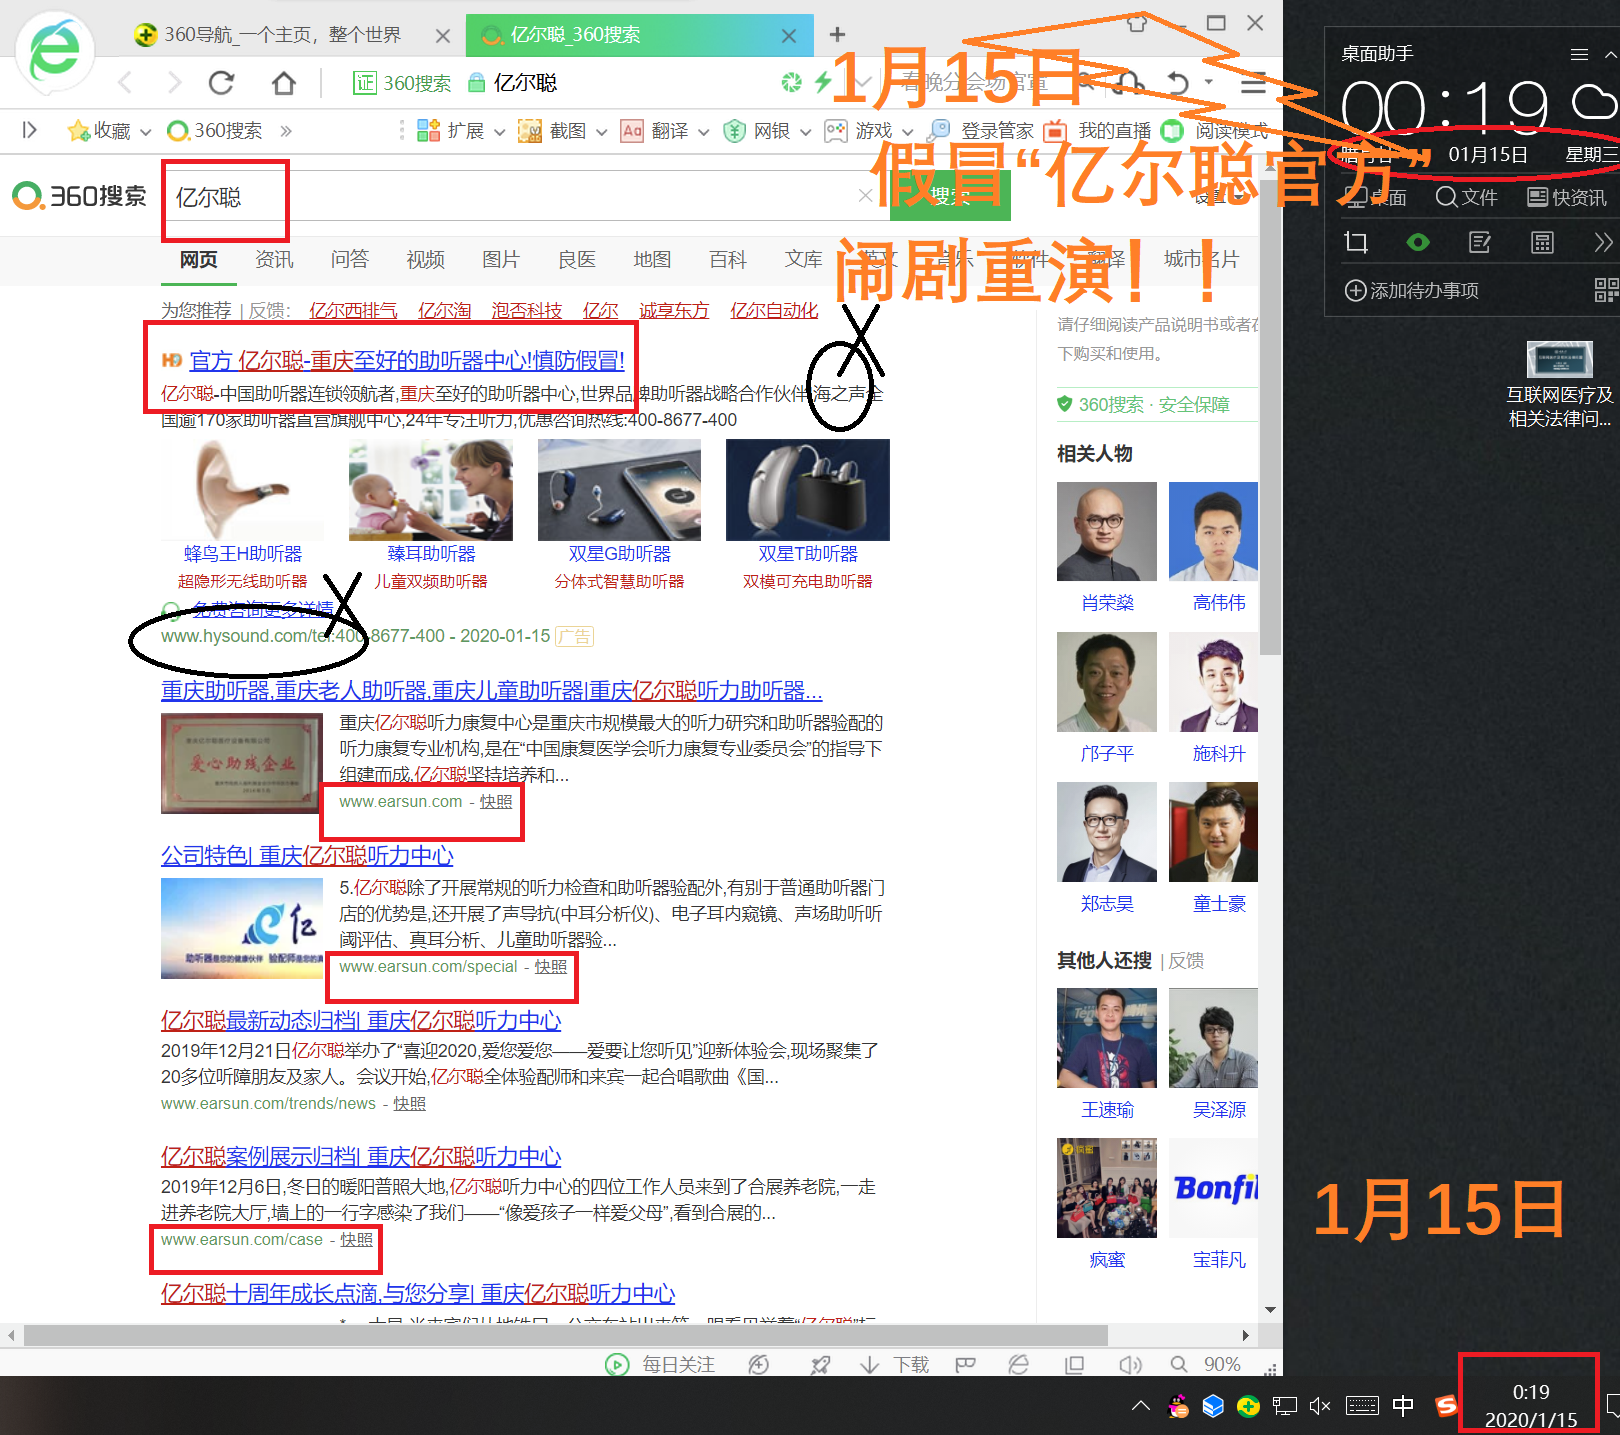Open the 公司特色 重庆亿尔聪听力中心 result link
This screenshot has height=1435, width=1620.
tap(307, 856)
